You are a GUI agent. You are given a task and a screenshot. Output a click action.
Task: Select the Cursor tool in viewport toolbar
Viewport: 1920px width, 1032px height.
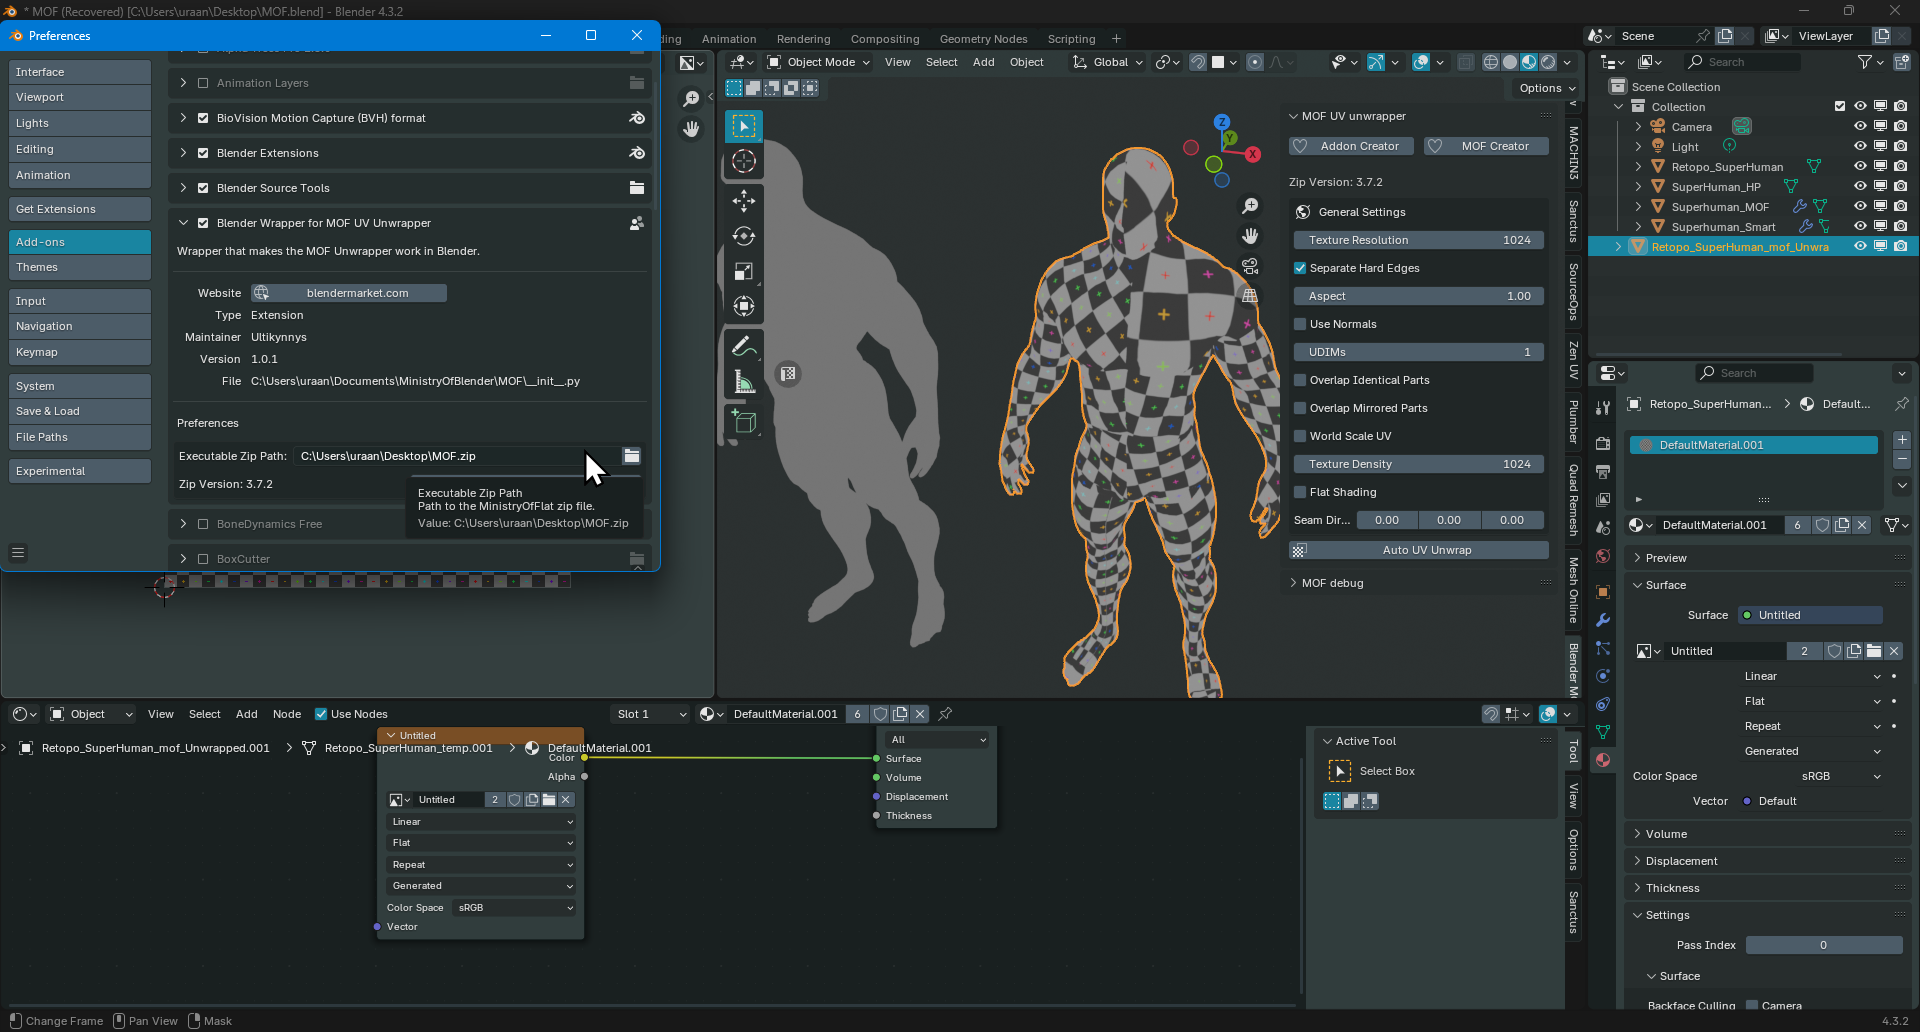(743, 162)
